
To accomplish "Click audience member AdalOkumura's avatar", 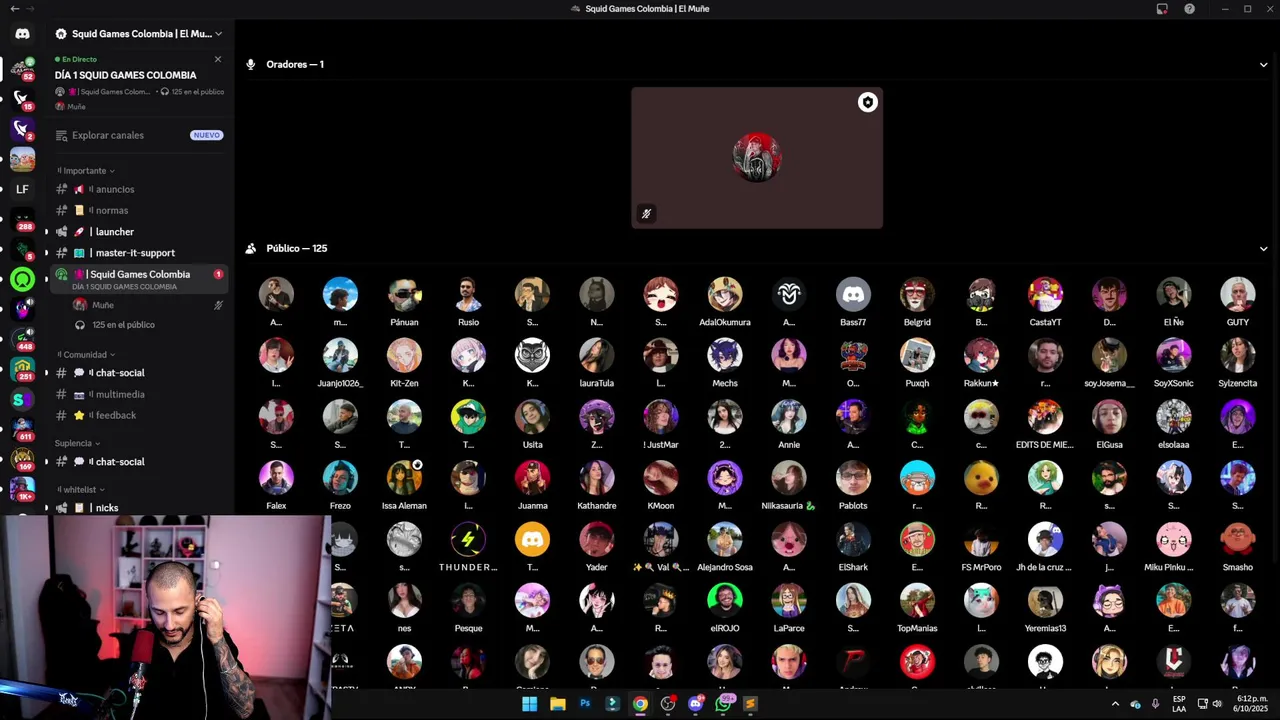I will coord(725,294).
